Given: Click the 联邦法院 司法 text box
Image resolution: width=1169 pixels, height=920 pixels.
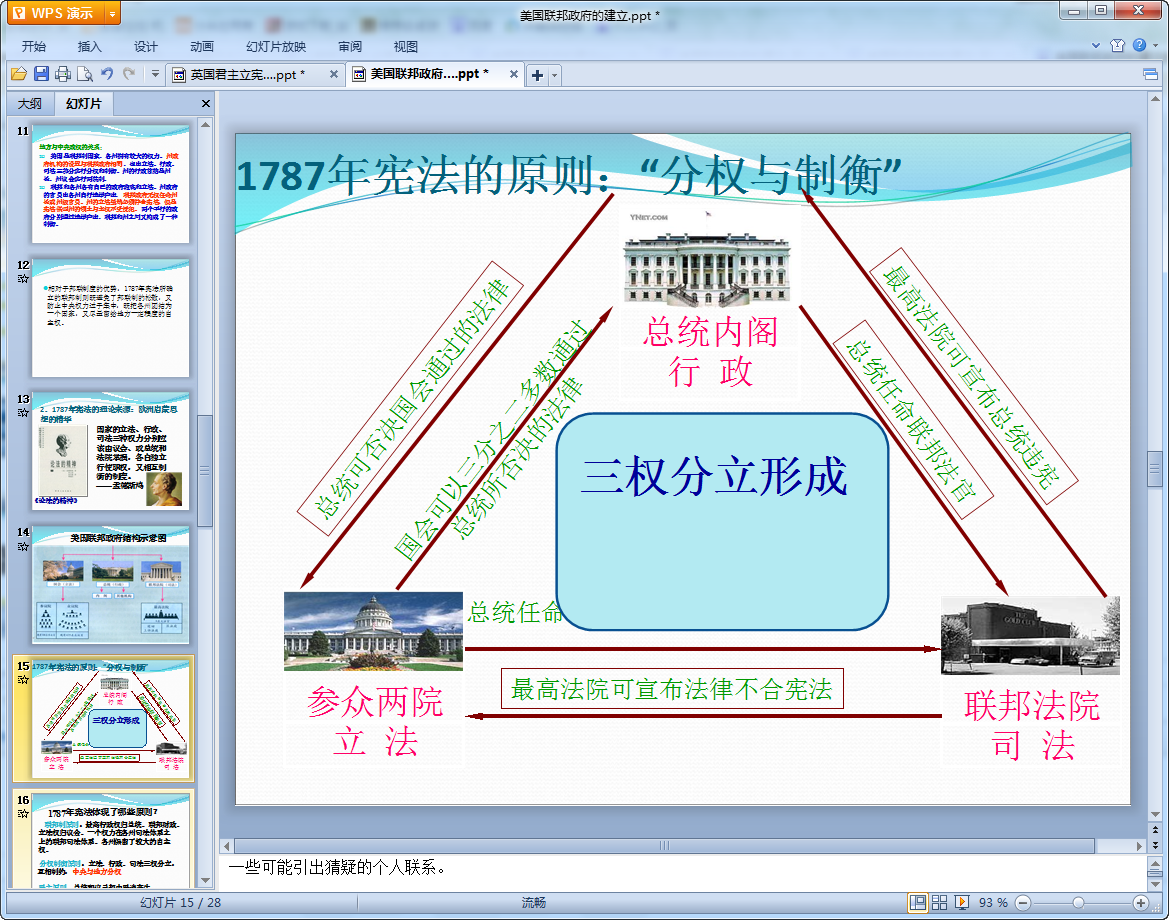Looking at the screenshot, I should (1032, 725).
